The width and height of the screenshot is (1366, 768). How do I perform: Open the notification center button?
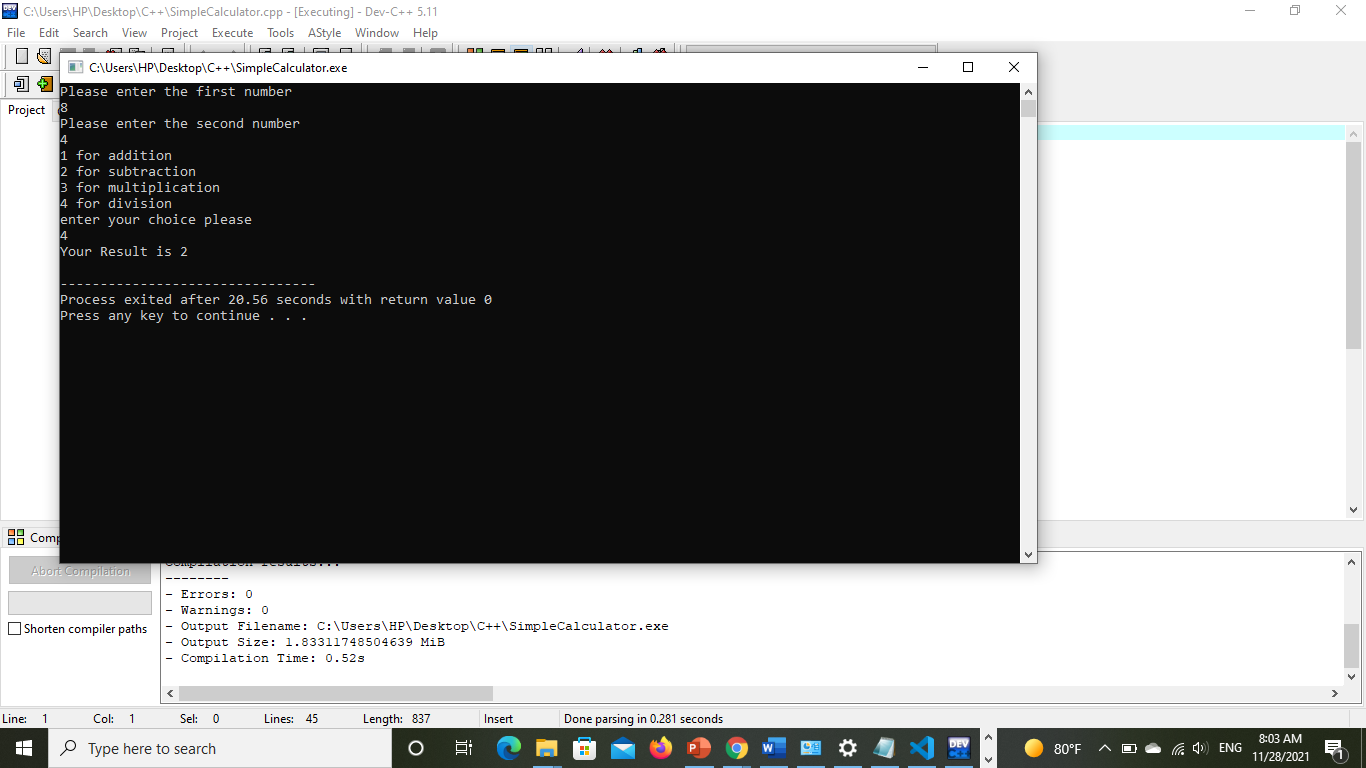coord(1338,747)
